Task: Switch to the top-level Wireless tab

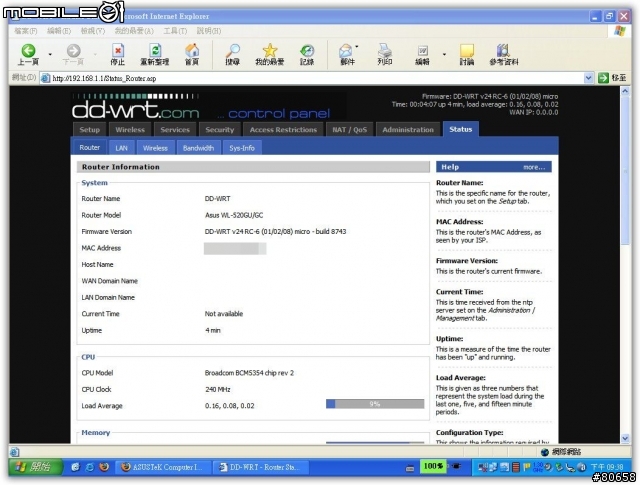Action: point(130,129)
